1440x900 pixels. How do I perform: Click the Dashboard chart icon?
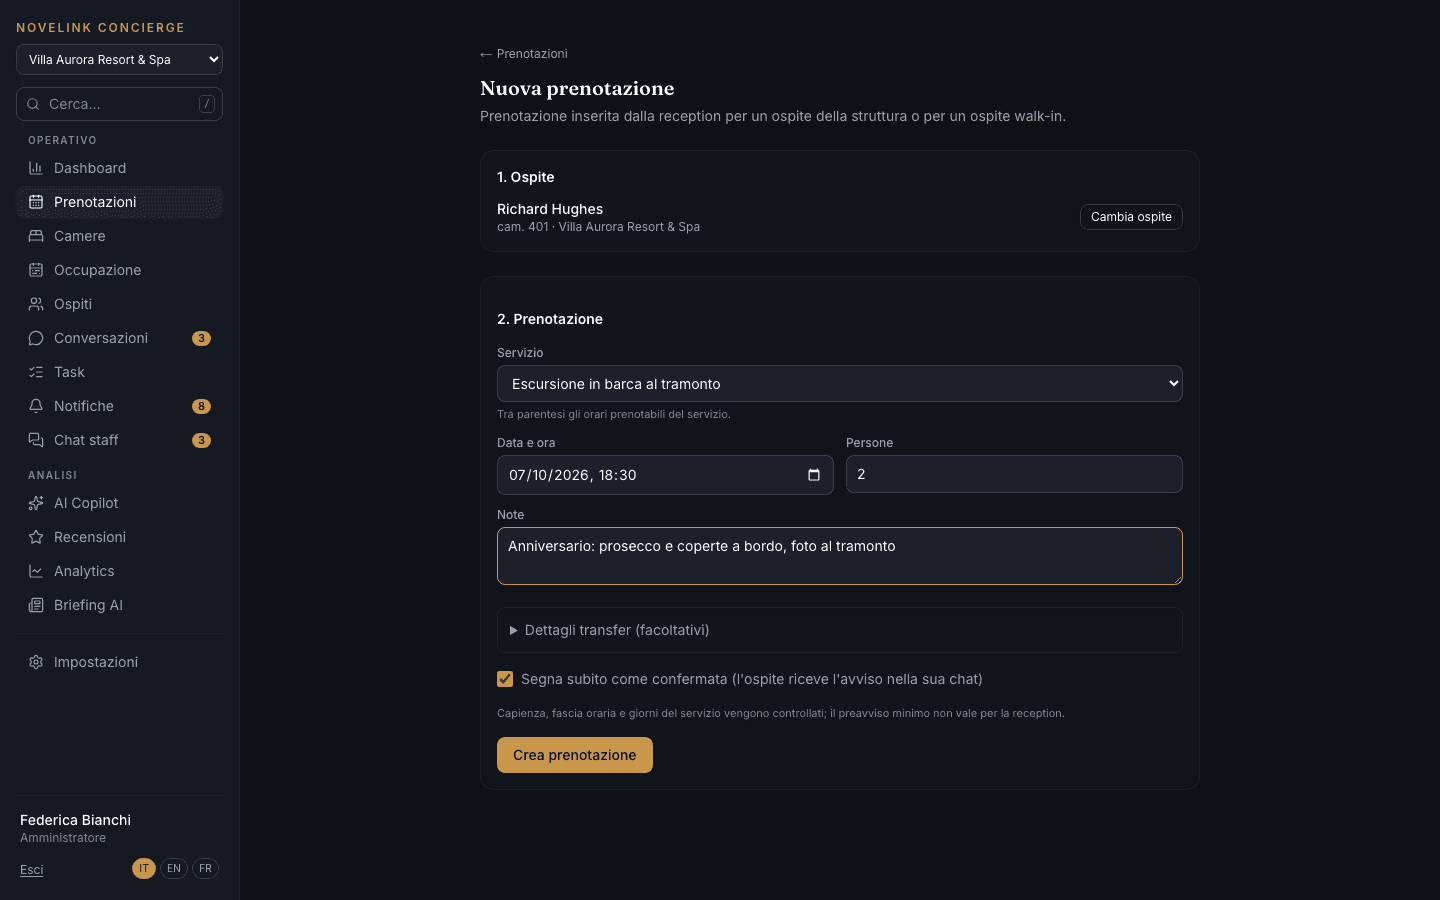click(x=36, y=168)
